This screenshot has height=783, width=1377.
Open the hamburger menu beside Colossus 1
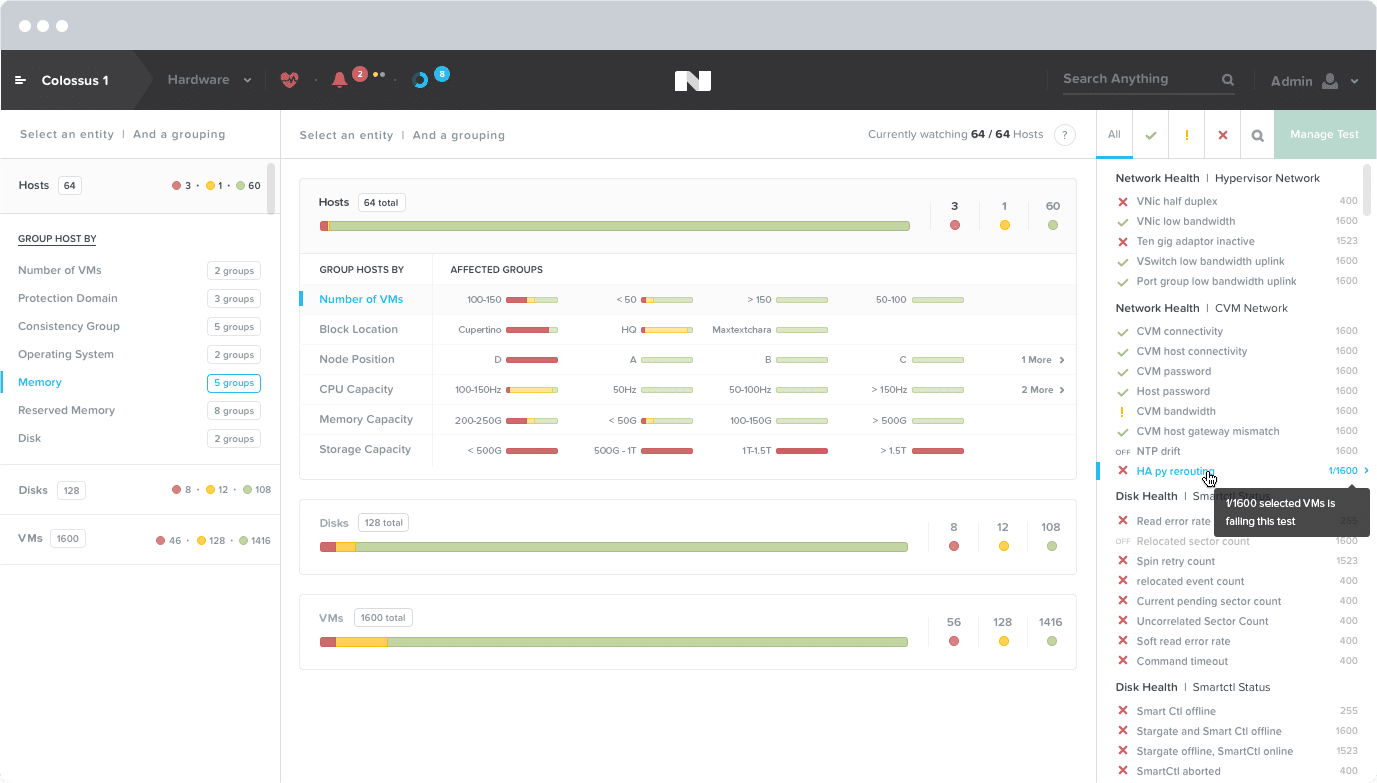coord(20,80)
